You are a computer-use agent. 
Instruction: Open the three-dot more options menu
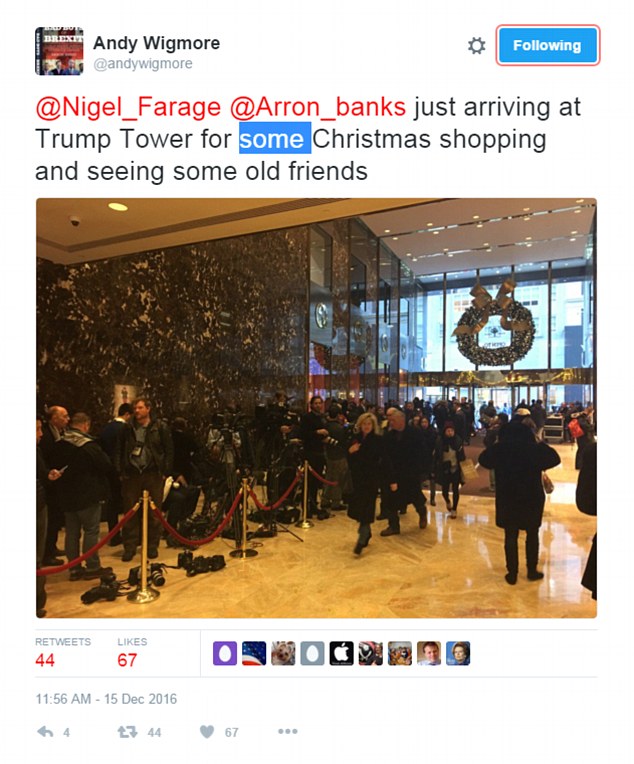tap(288, 731)
